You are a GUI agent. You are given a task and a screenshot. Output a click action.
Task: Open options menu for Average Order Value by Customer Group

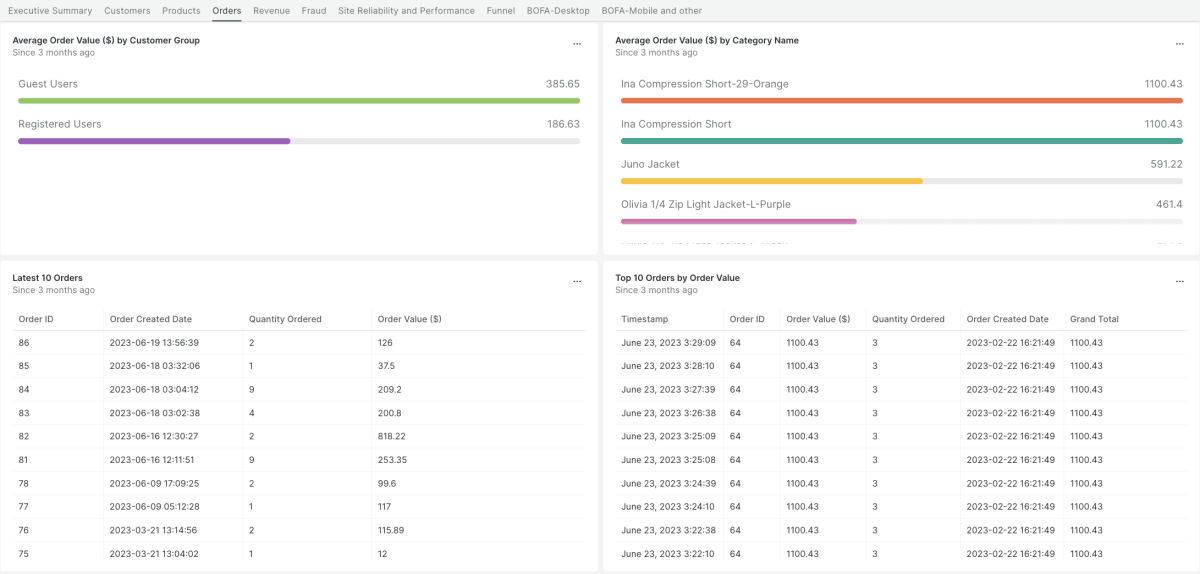[x=577, y=44]
